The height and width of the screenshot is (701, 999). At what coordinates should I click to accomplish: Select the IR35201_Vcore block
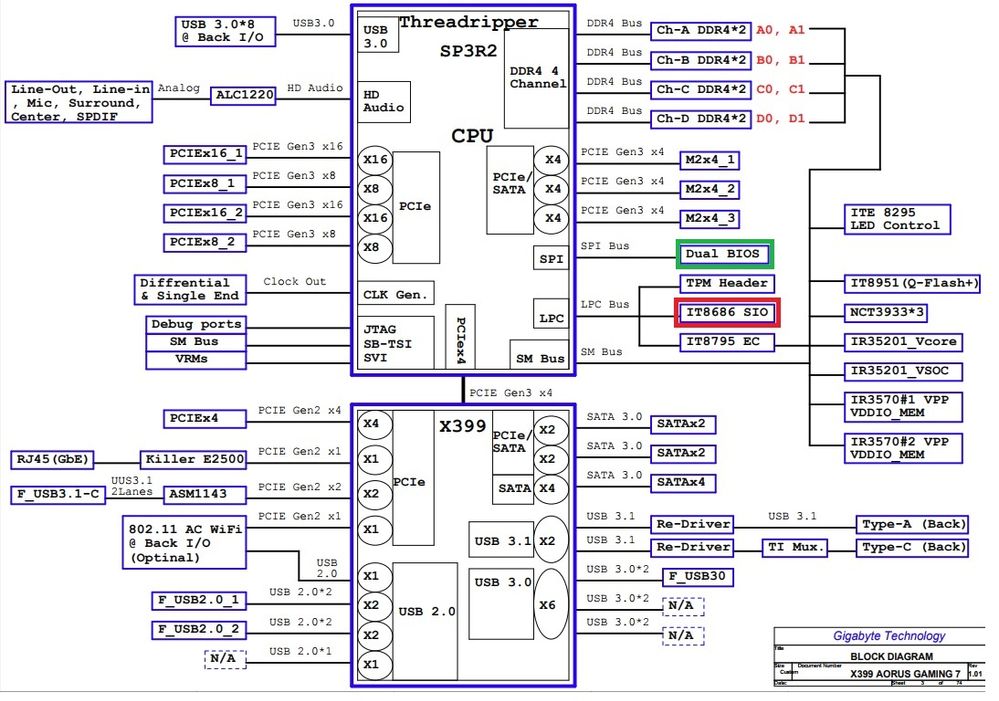903,342
